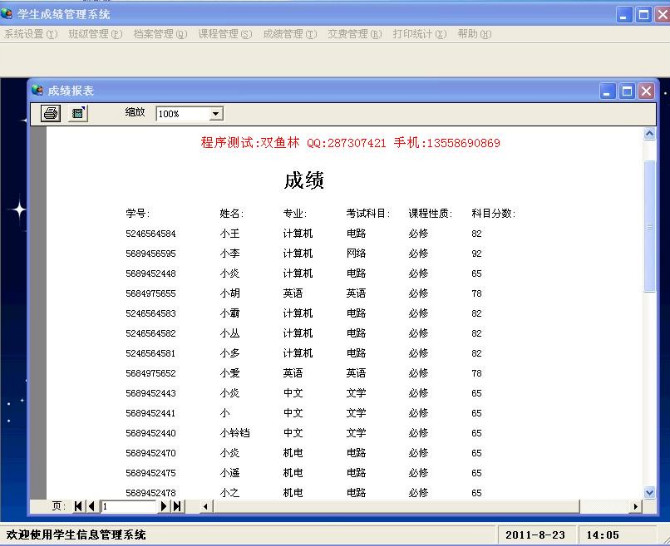The height and width of the screenshot is (546, 670).
Task: Click the name 小李
Action: 230,254
